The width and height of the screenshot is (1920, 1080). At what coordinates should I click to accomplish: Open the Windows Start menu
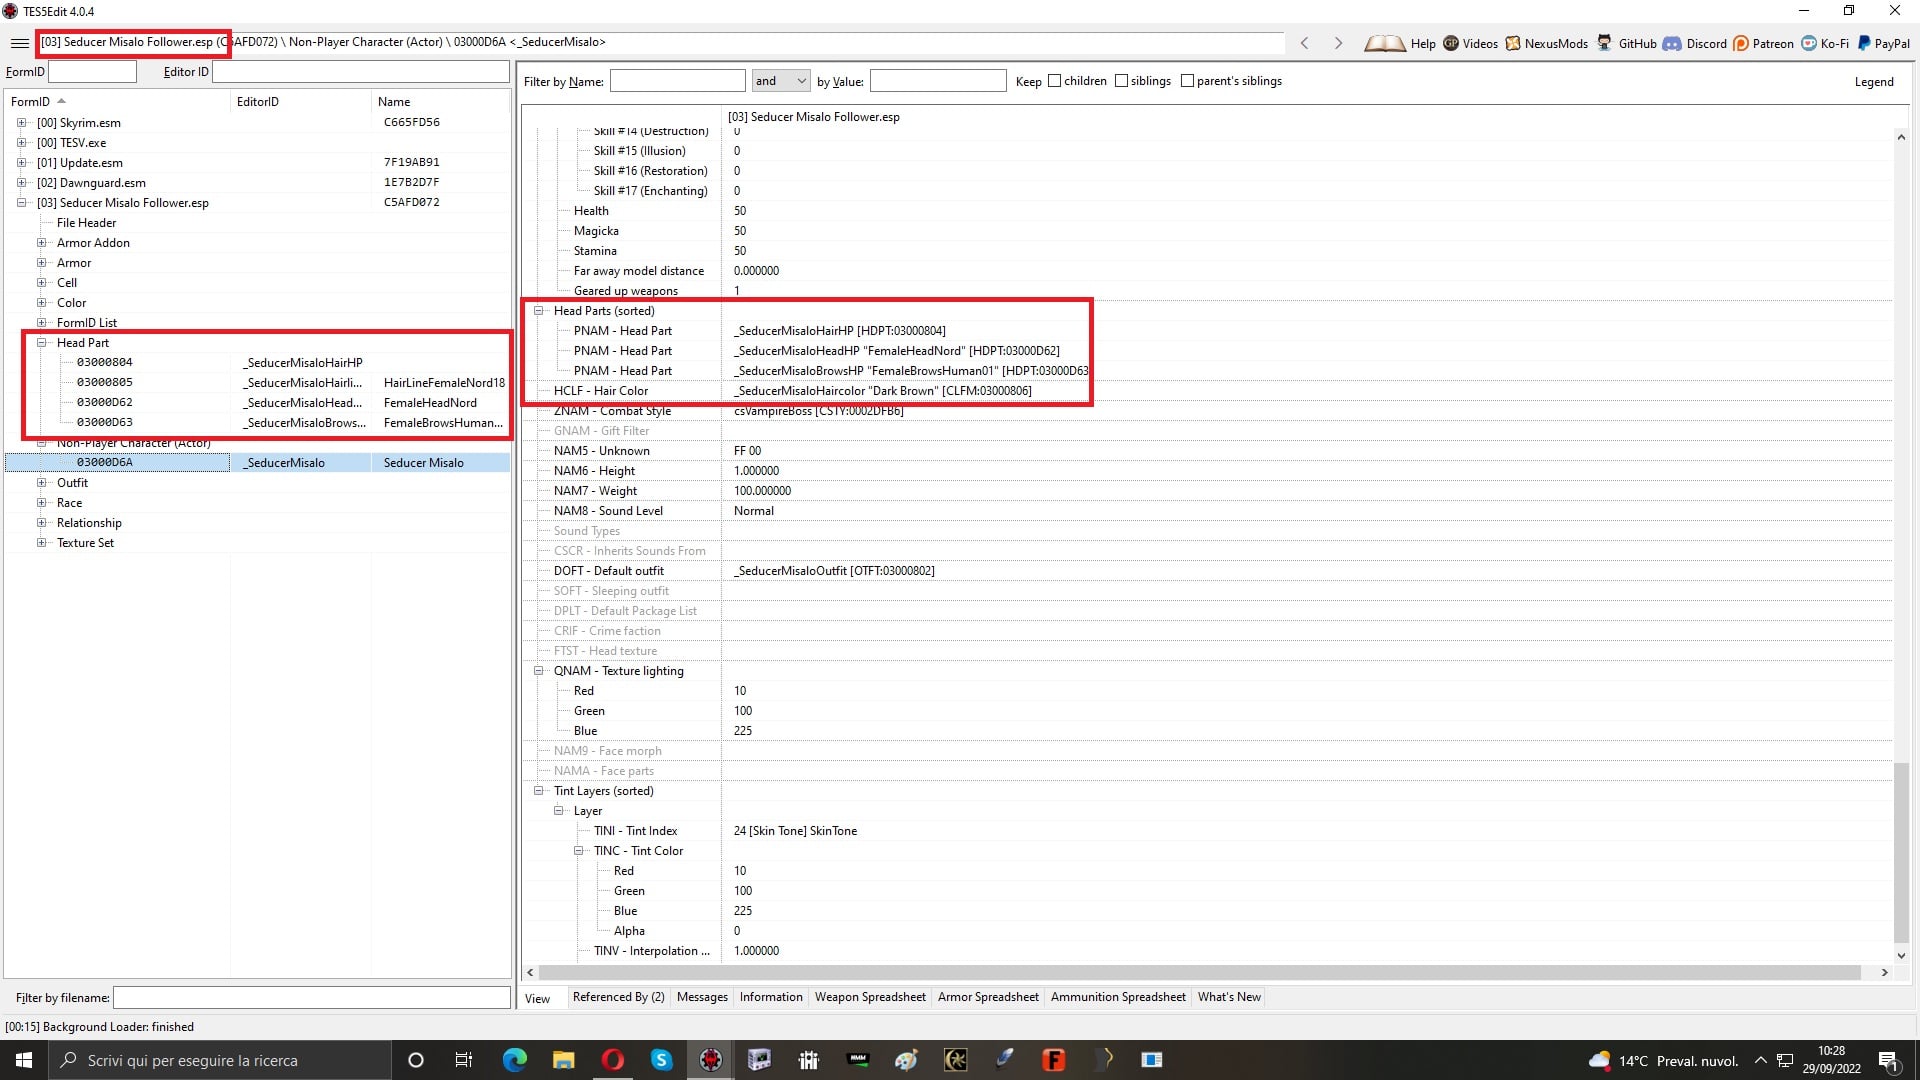tap(24, 1060)
